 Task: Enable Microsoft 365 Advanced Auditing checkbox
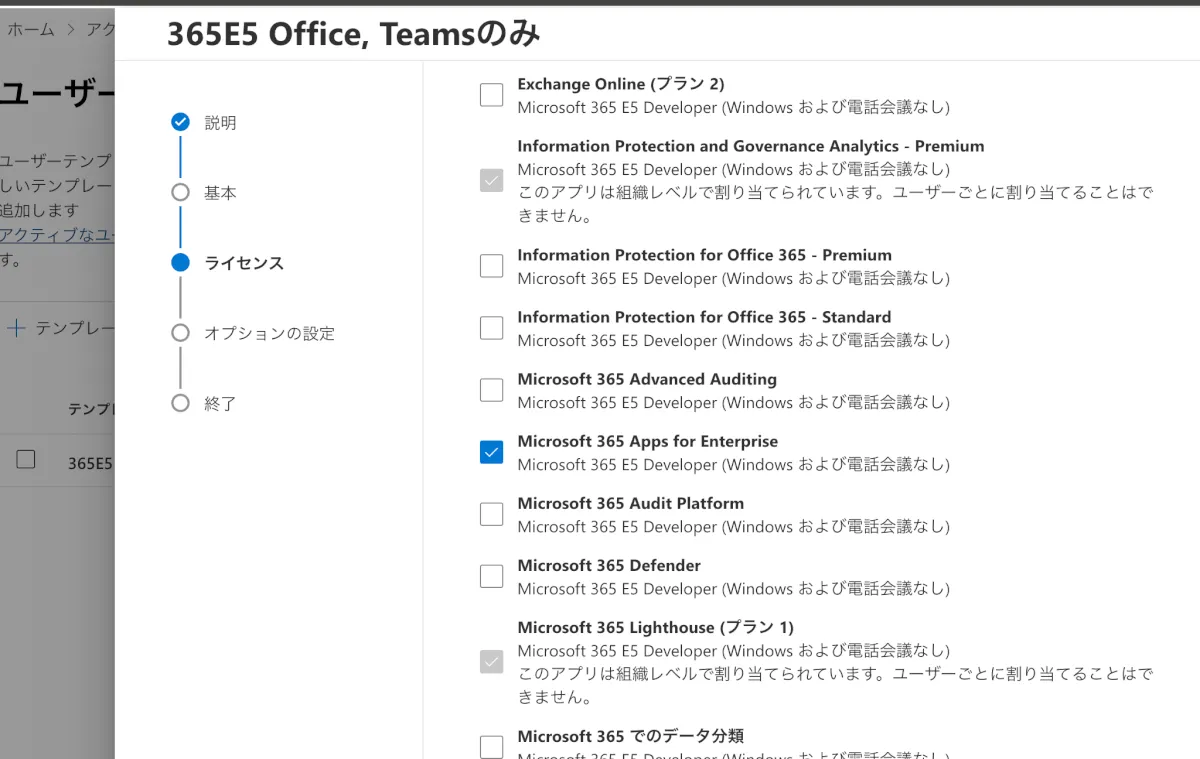point(491,390)
